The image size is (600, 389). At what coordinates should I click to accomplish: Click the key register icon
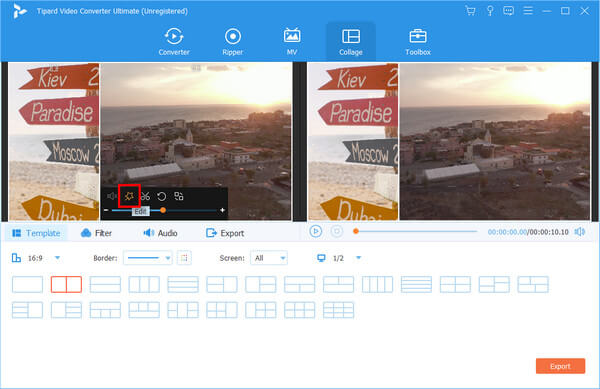click(x=490, y=11)
